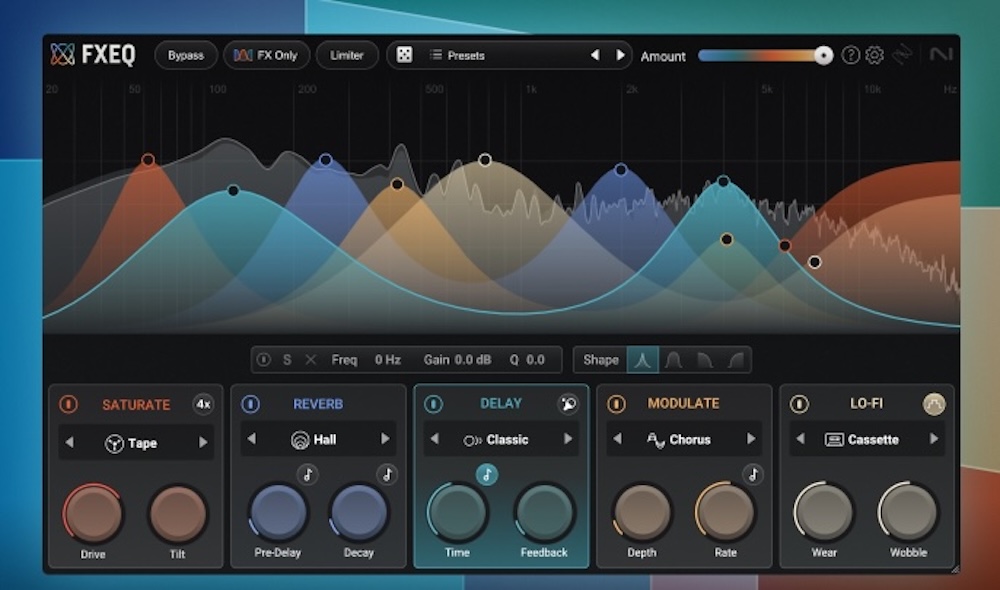The image size is (1000, 590).
Task: Toggle tempo sync note above Delay Time
Action: [x=486, y=475]
